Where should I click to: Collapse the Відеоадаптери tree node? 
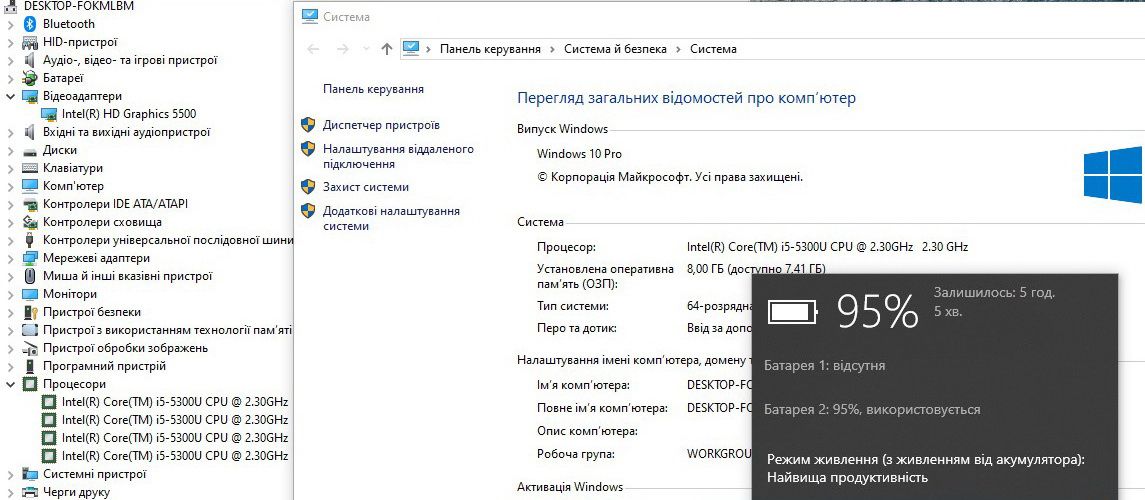pyautogui.click(x=10, y=96)
